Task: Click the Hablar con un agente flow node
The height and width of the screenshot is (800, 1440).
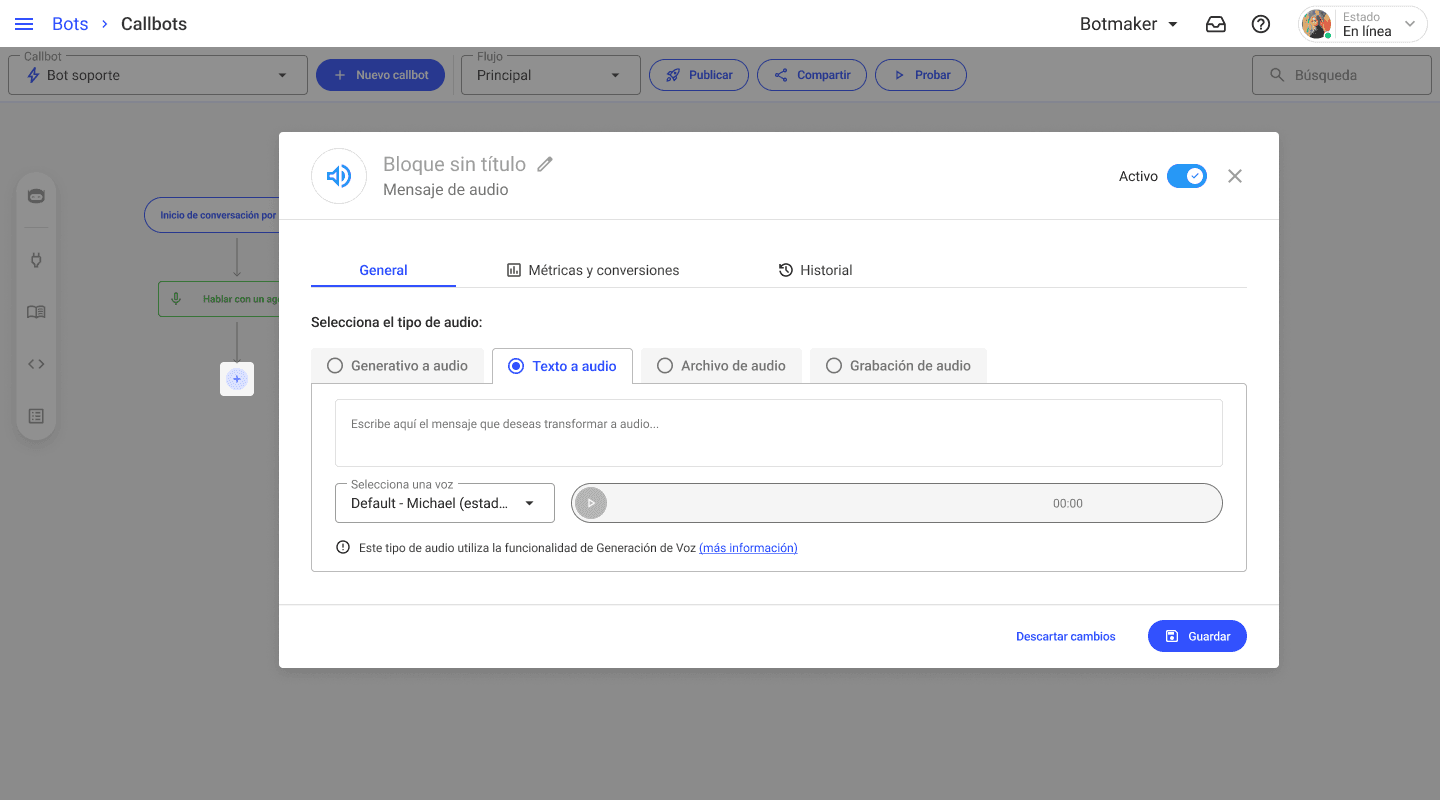Action: tap(219, 299)
